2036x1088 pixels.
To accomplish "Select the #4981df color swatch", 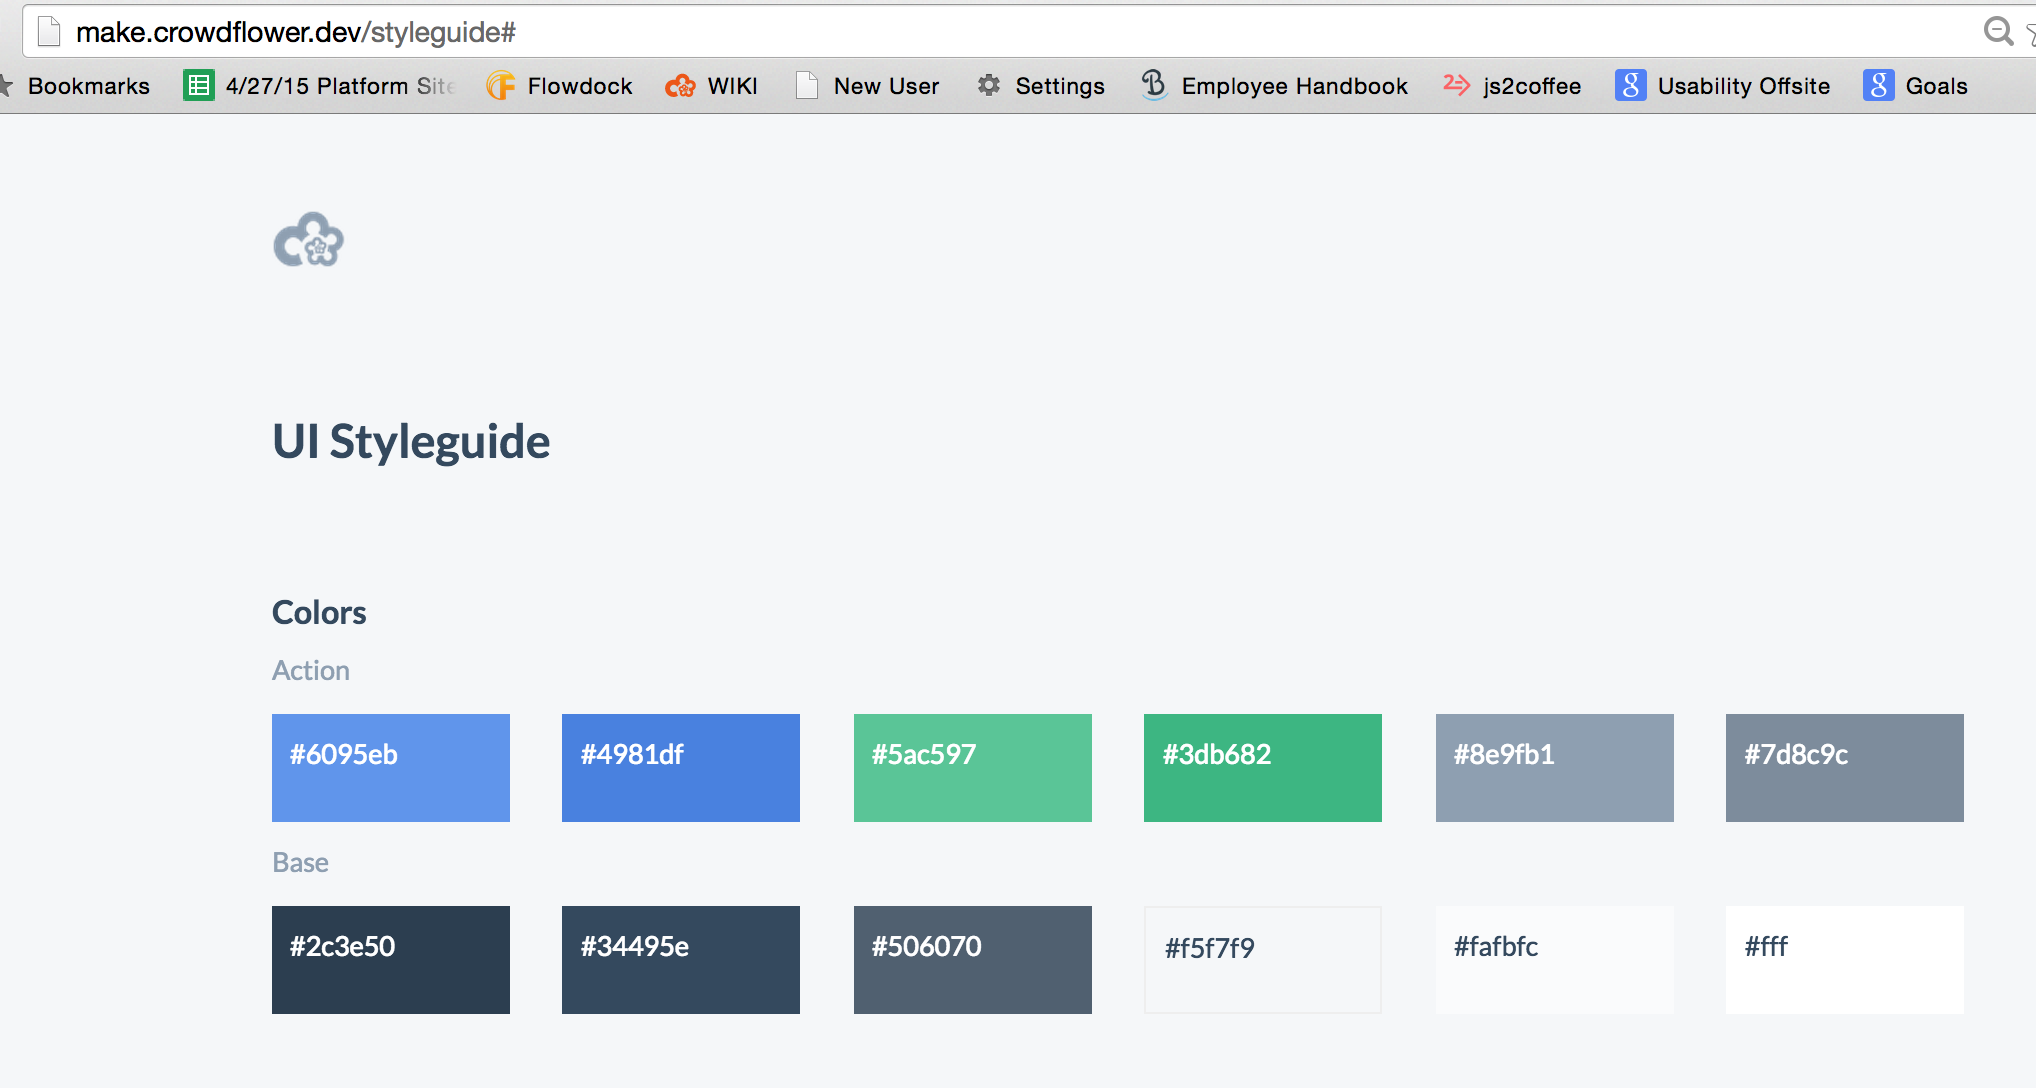I will [x=681, y=768].
